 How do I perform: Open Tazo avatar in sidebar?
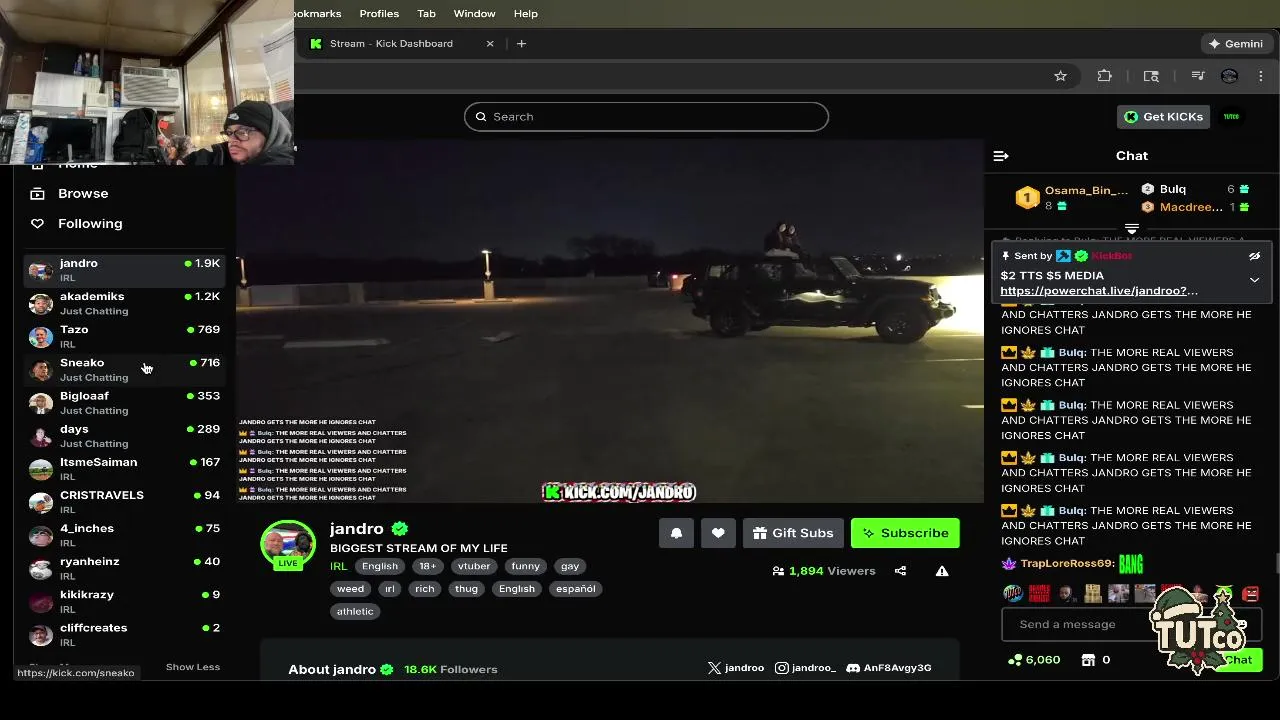[x=41, y=336]
